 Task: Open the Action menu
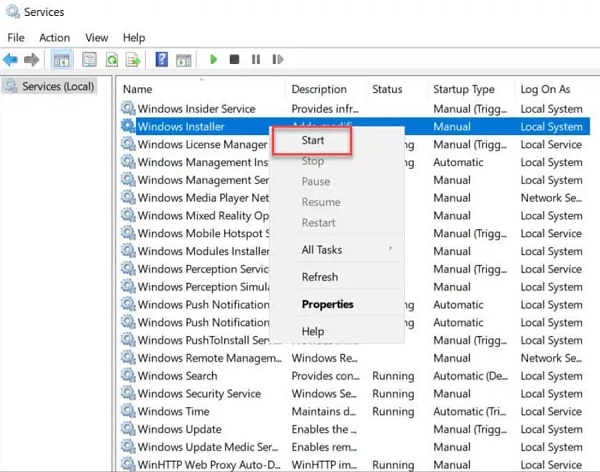54,38
